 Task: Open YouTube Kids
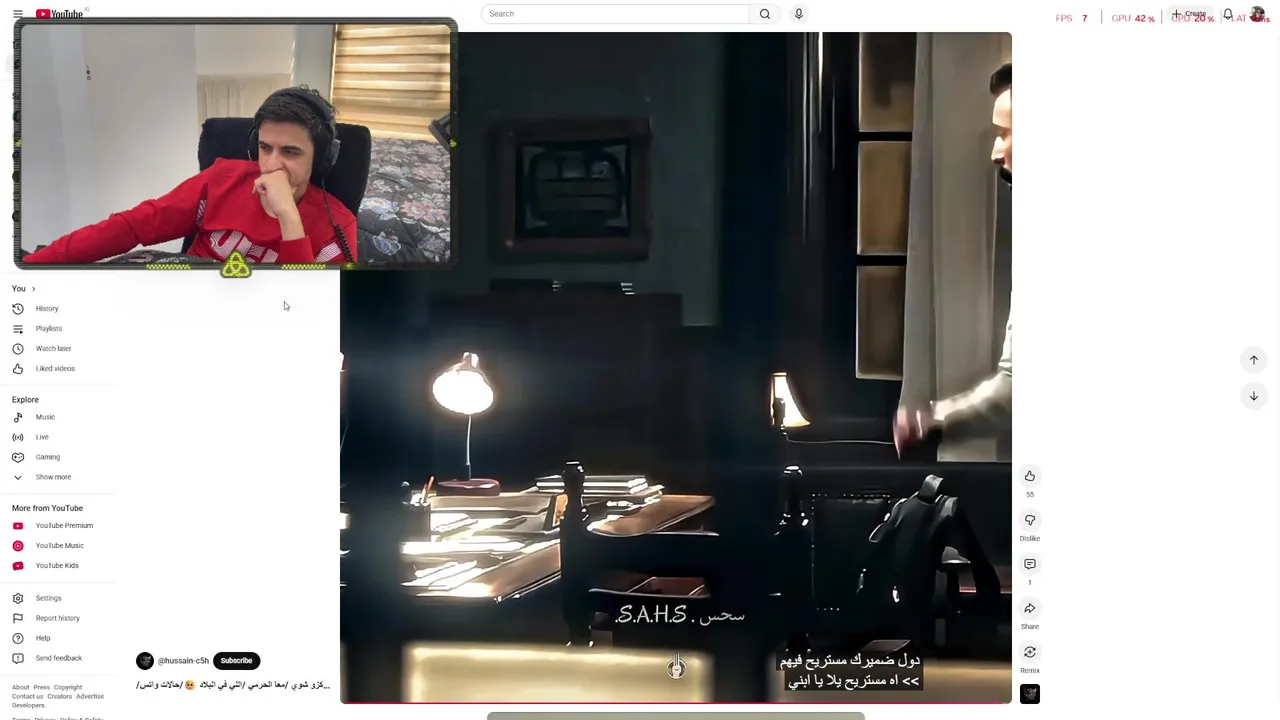point(58,565)
